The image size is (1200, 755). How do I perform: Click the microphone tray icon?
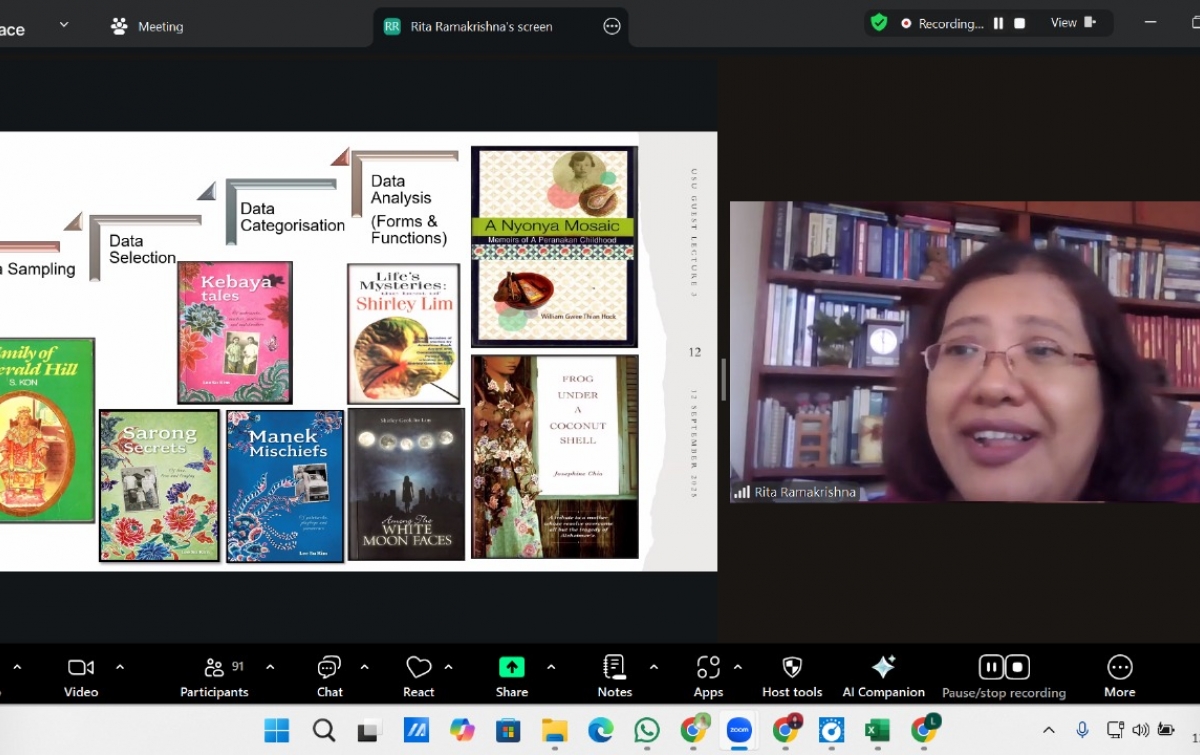tap(1082, 730)
